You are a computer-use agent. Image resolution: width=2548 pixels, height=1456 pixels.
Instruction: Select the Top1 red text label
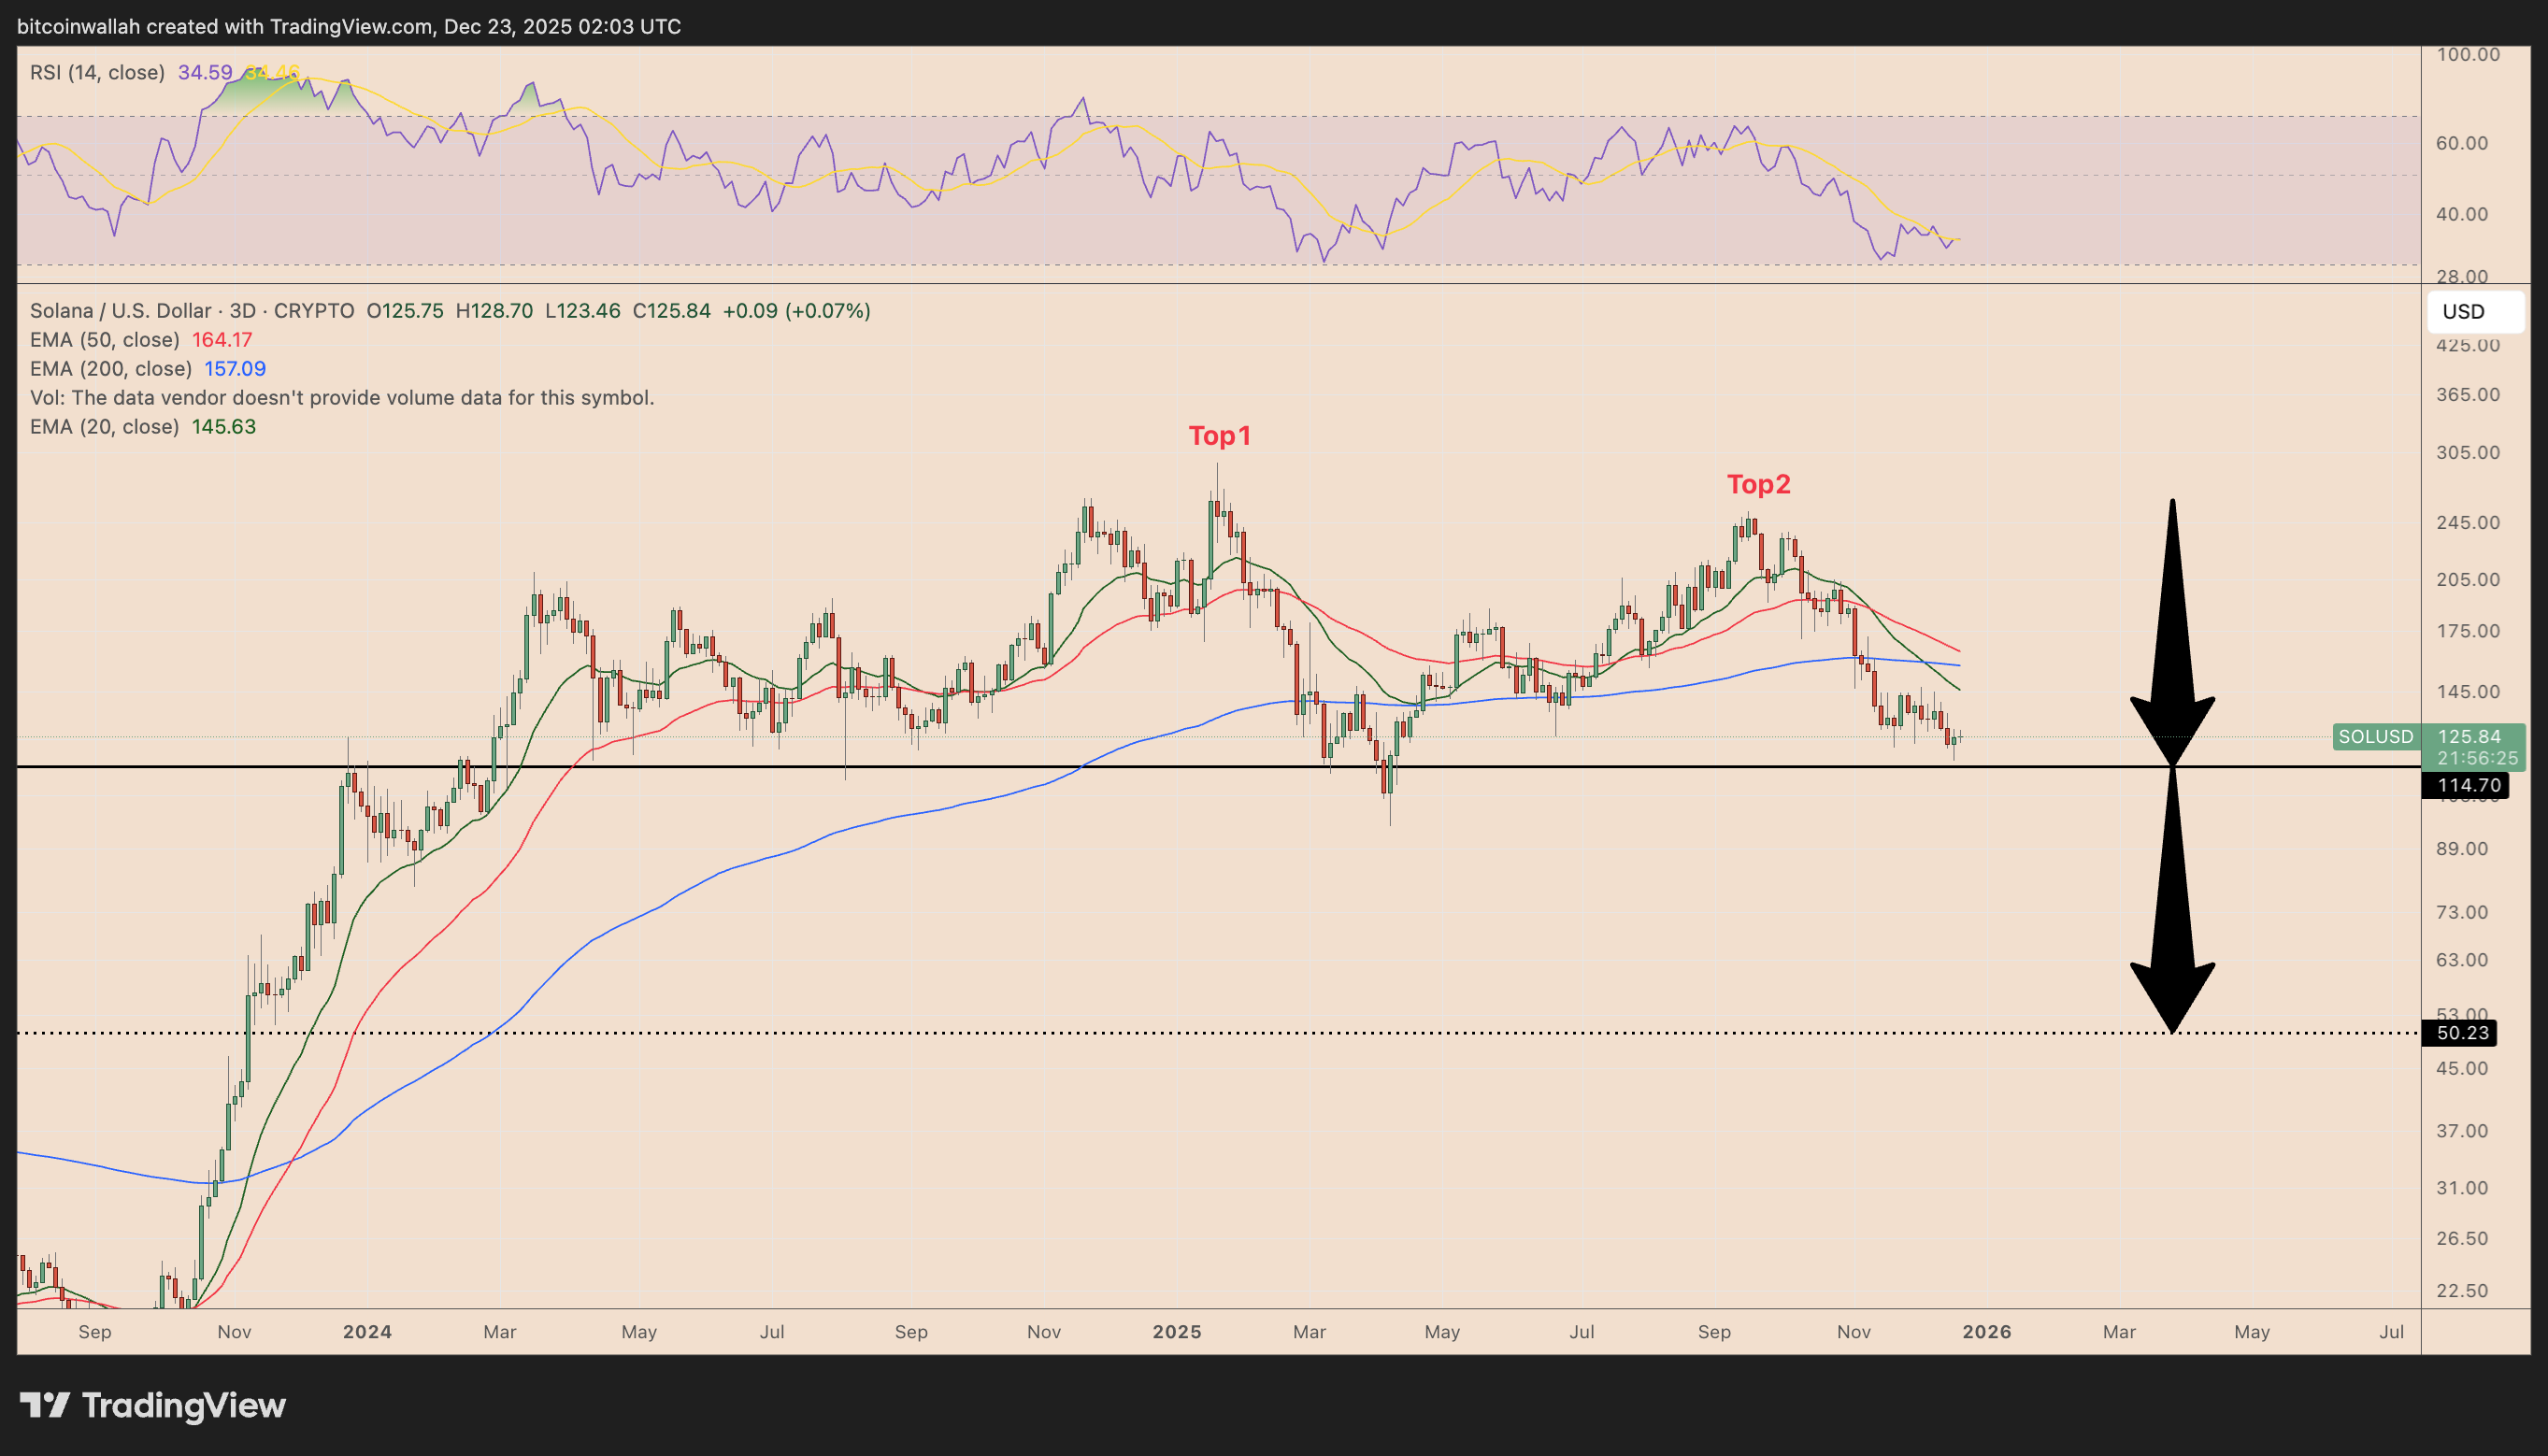pos(1219,436)
